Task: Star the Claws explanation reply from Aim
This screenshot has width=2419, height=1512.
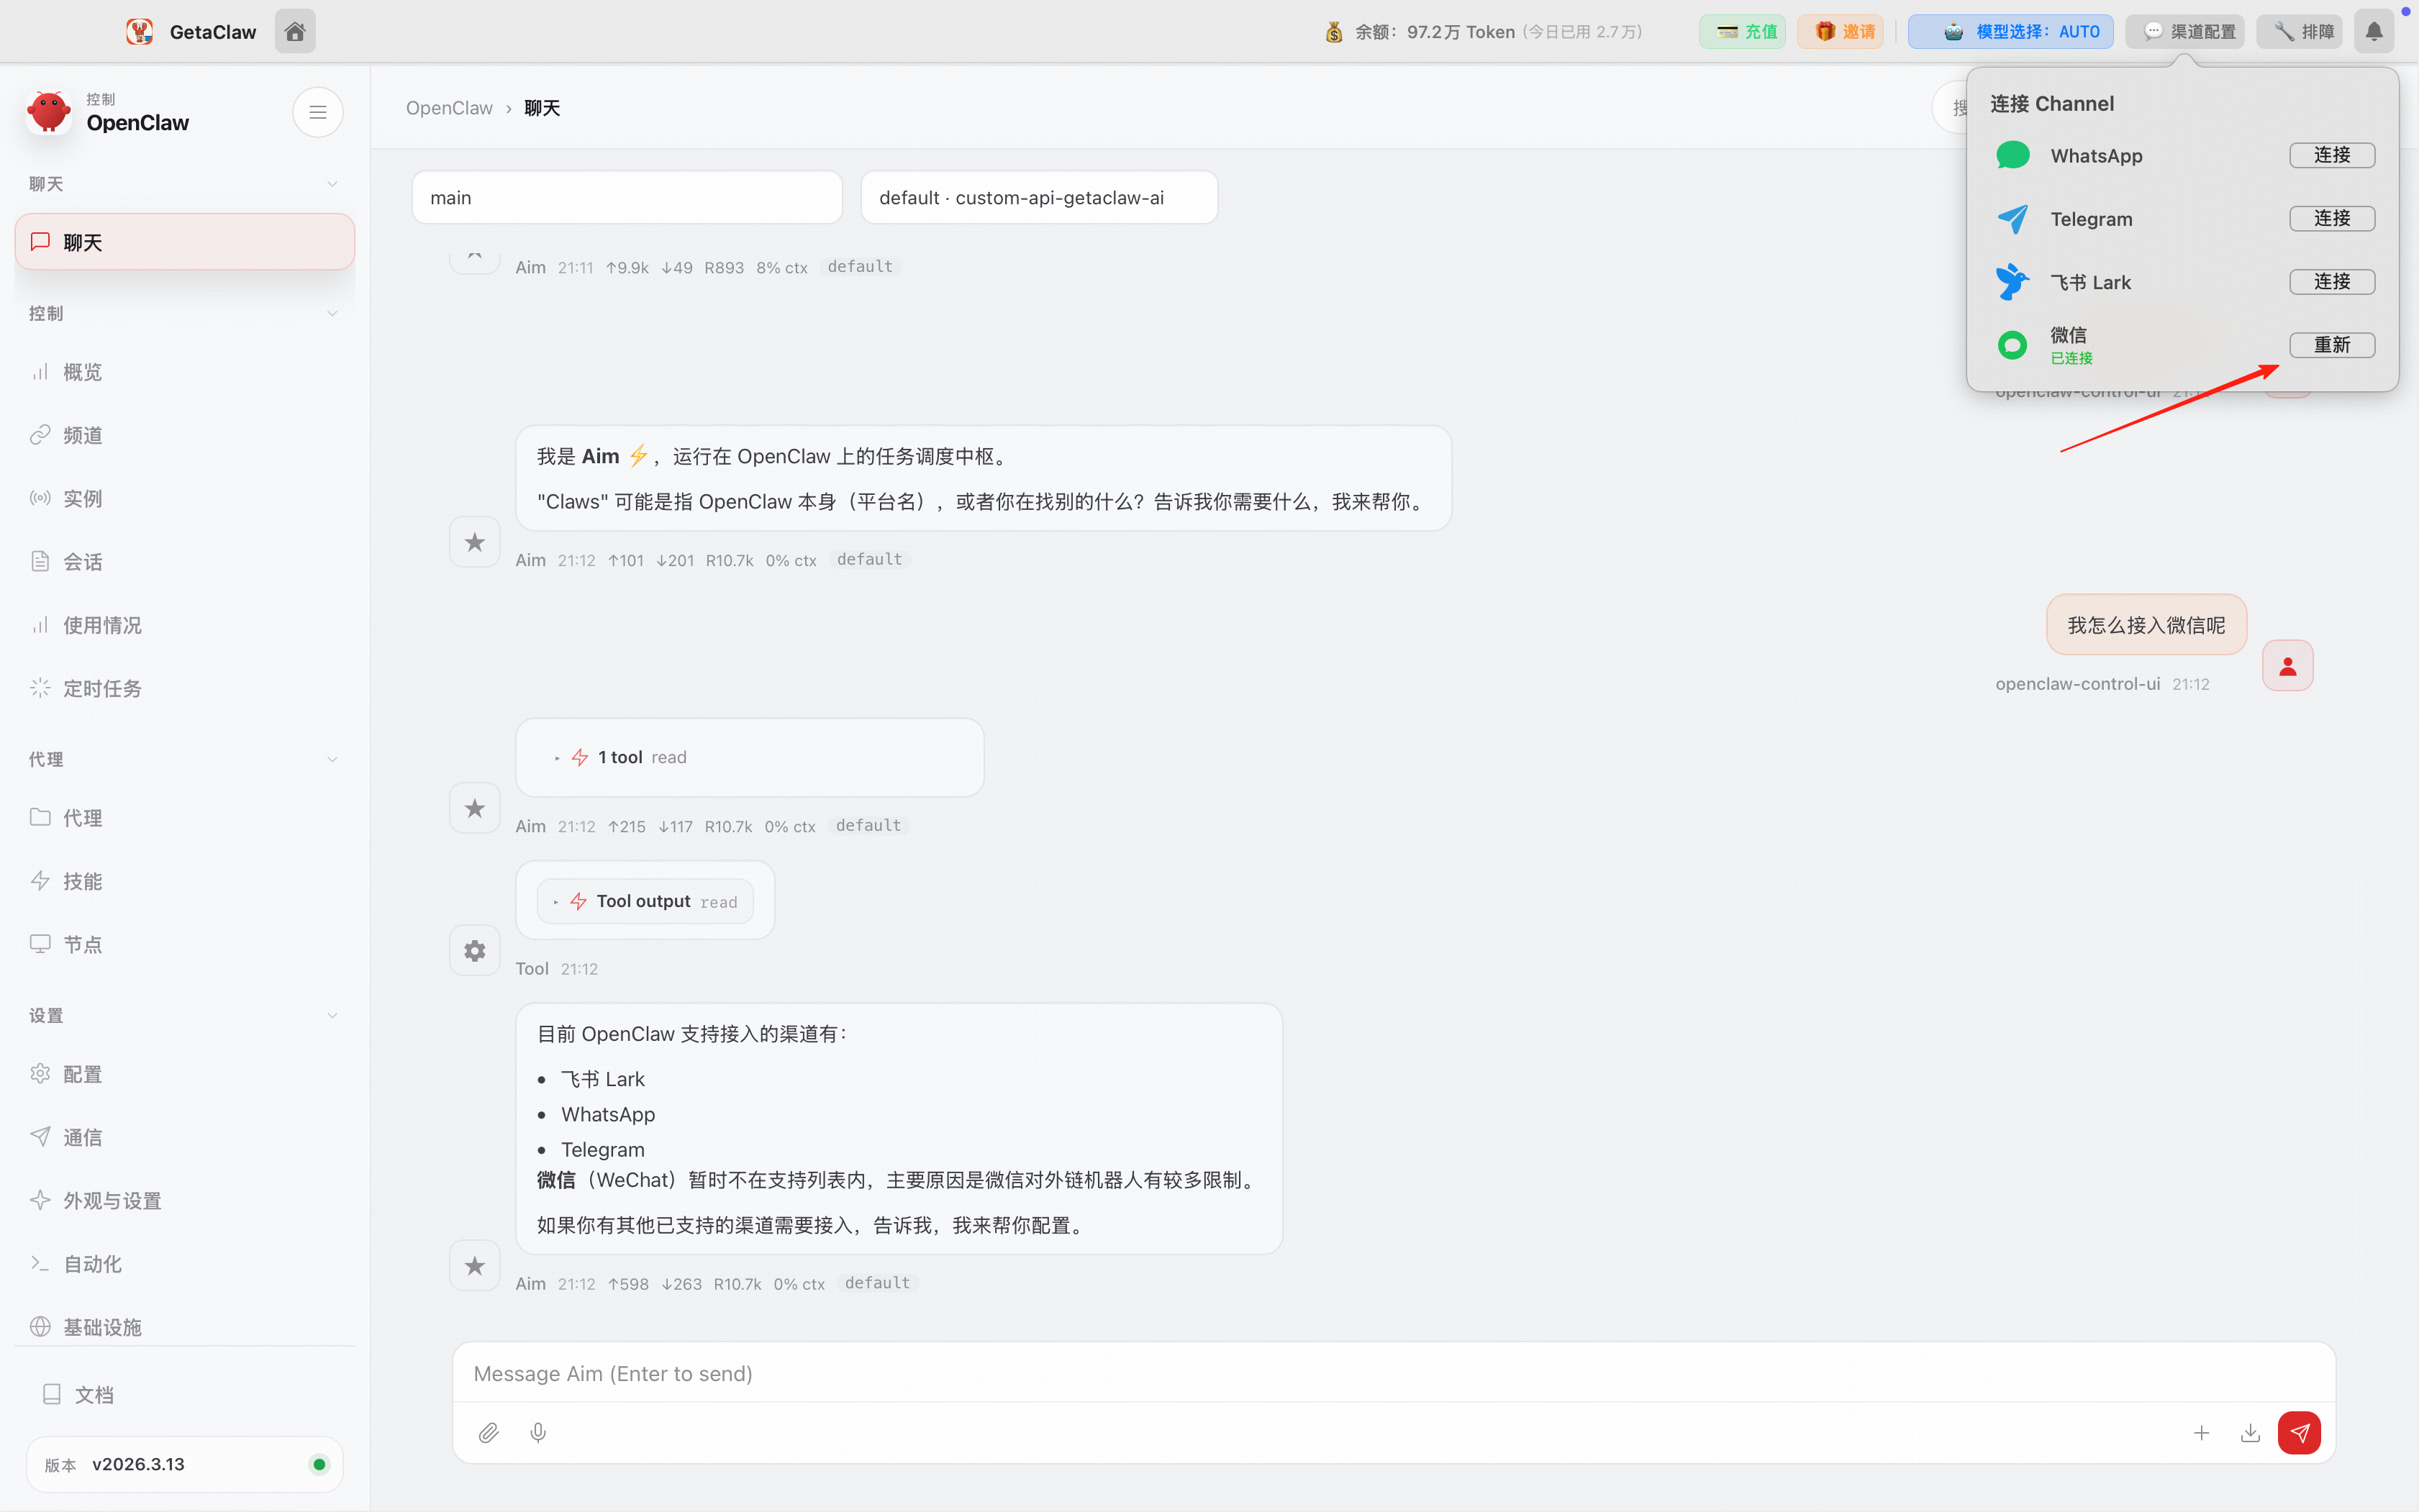Action: tap(475, 542)
